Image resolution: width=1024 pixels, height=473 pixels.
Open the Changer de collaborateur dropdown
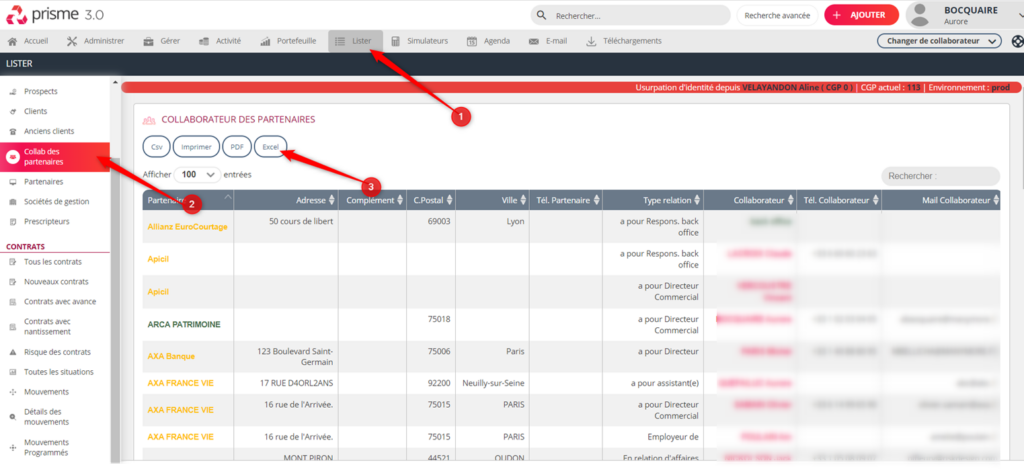[938, 41]
